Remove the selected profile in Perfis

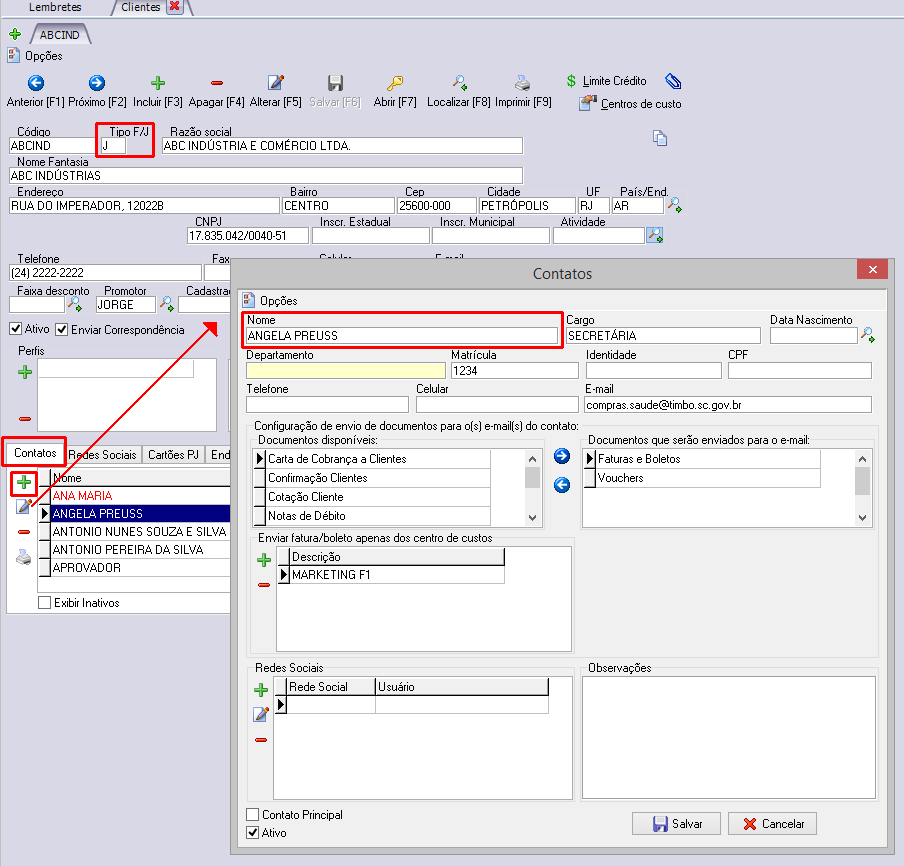pyautogui.click(x=25, y=419)
